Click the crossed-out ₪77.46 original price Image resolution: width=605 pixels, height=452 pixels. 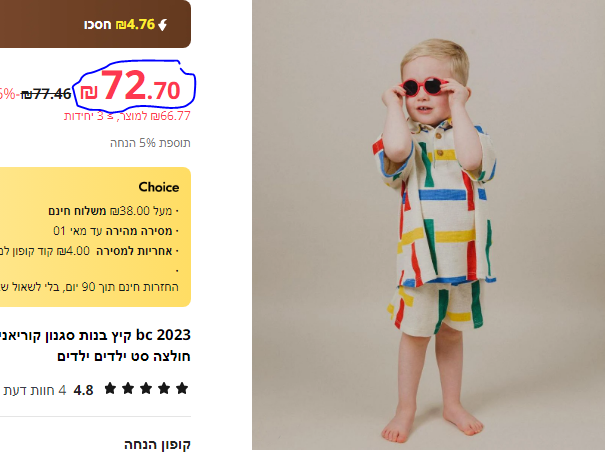46,94
